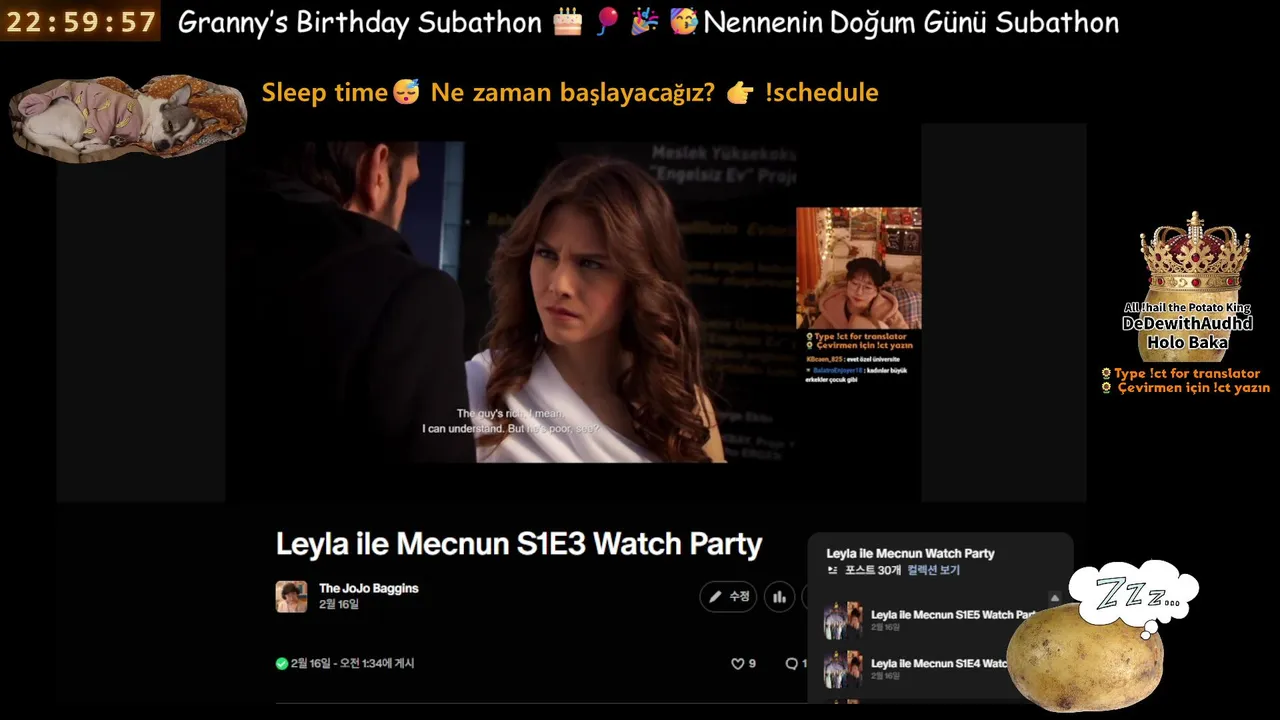Open Leyla ile Mecnun S1E5 Watch Party post
This screenshot has height=720, width=1280.
952,615
